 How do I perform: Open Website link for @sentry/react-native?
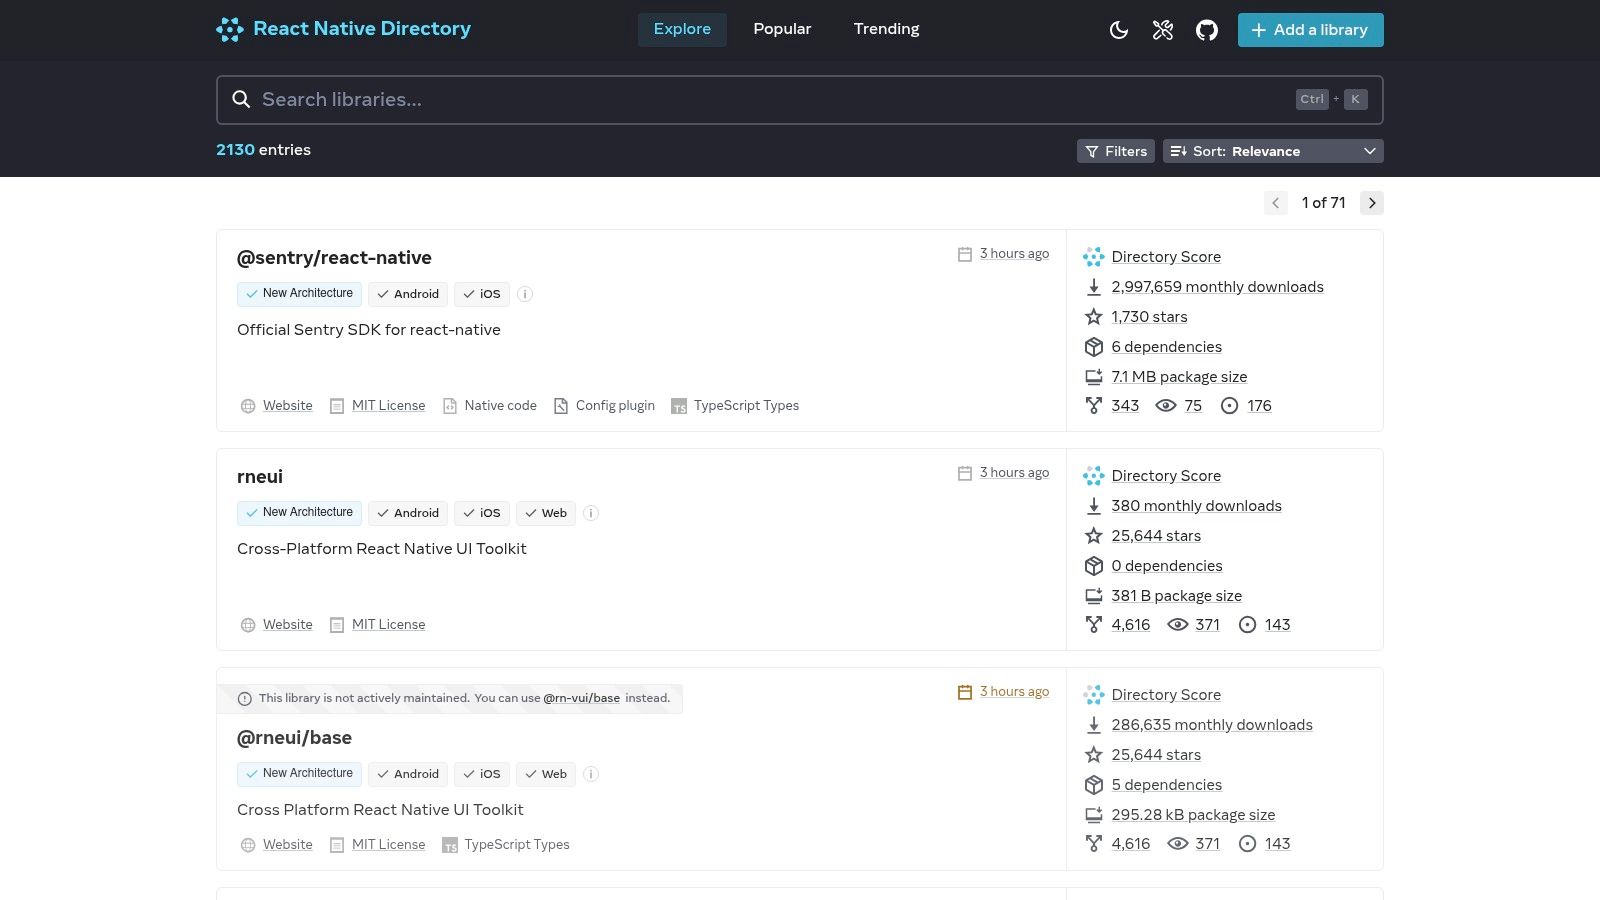[x=287, y=406]
